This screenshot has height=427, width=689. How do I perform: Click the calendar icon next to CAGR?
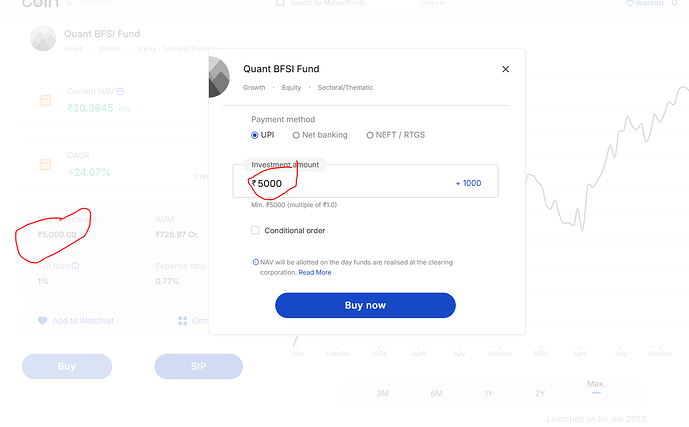point(45,164)
